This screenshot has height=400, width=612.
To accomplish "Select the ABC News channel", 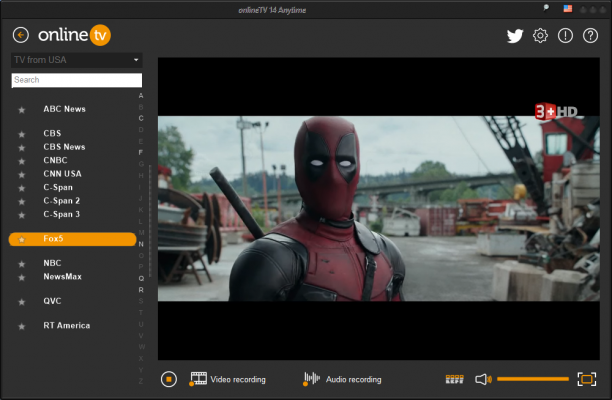I will click(64, 109).
